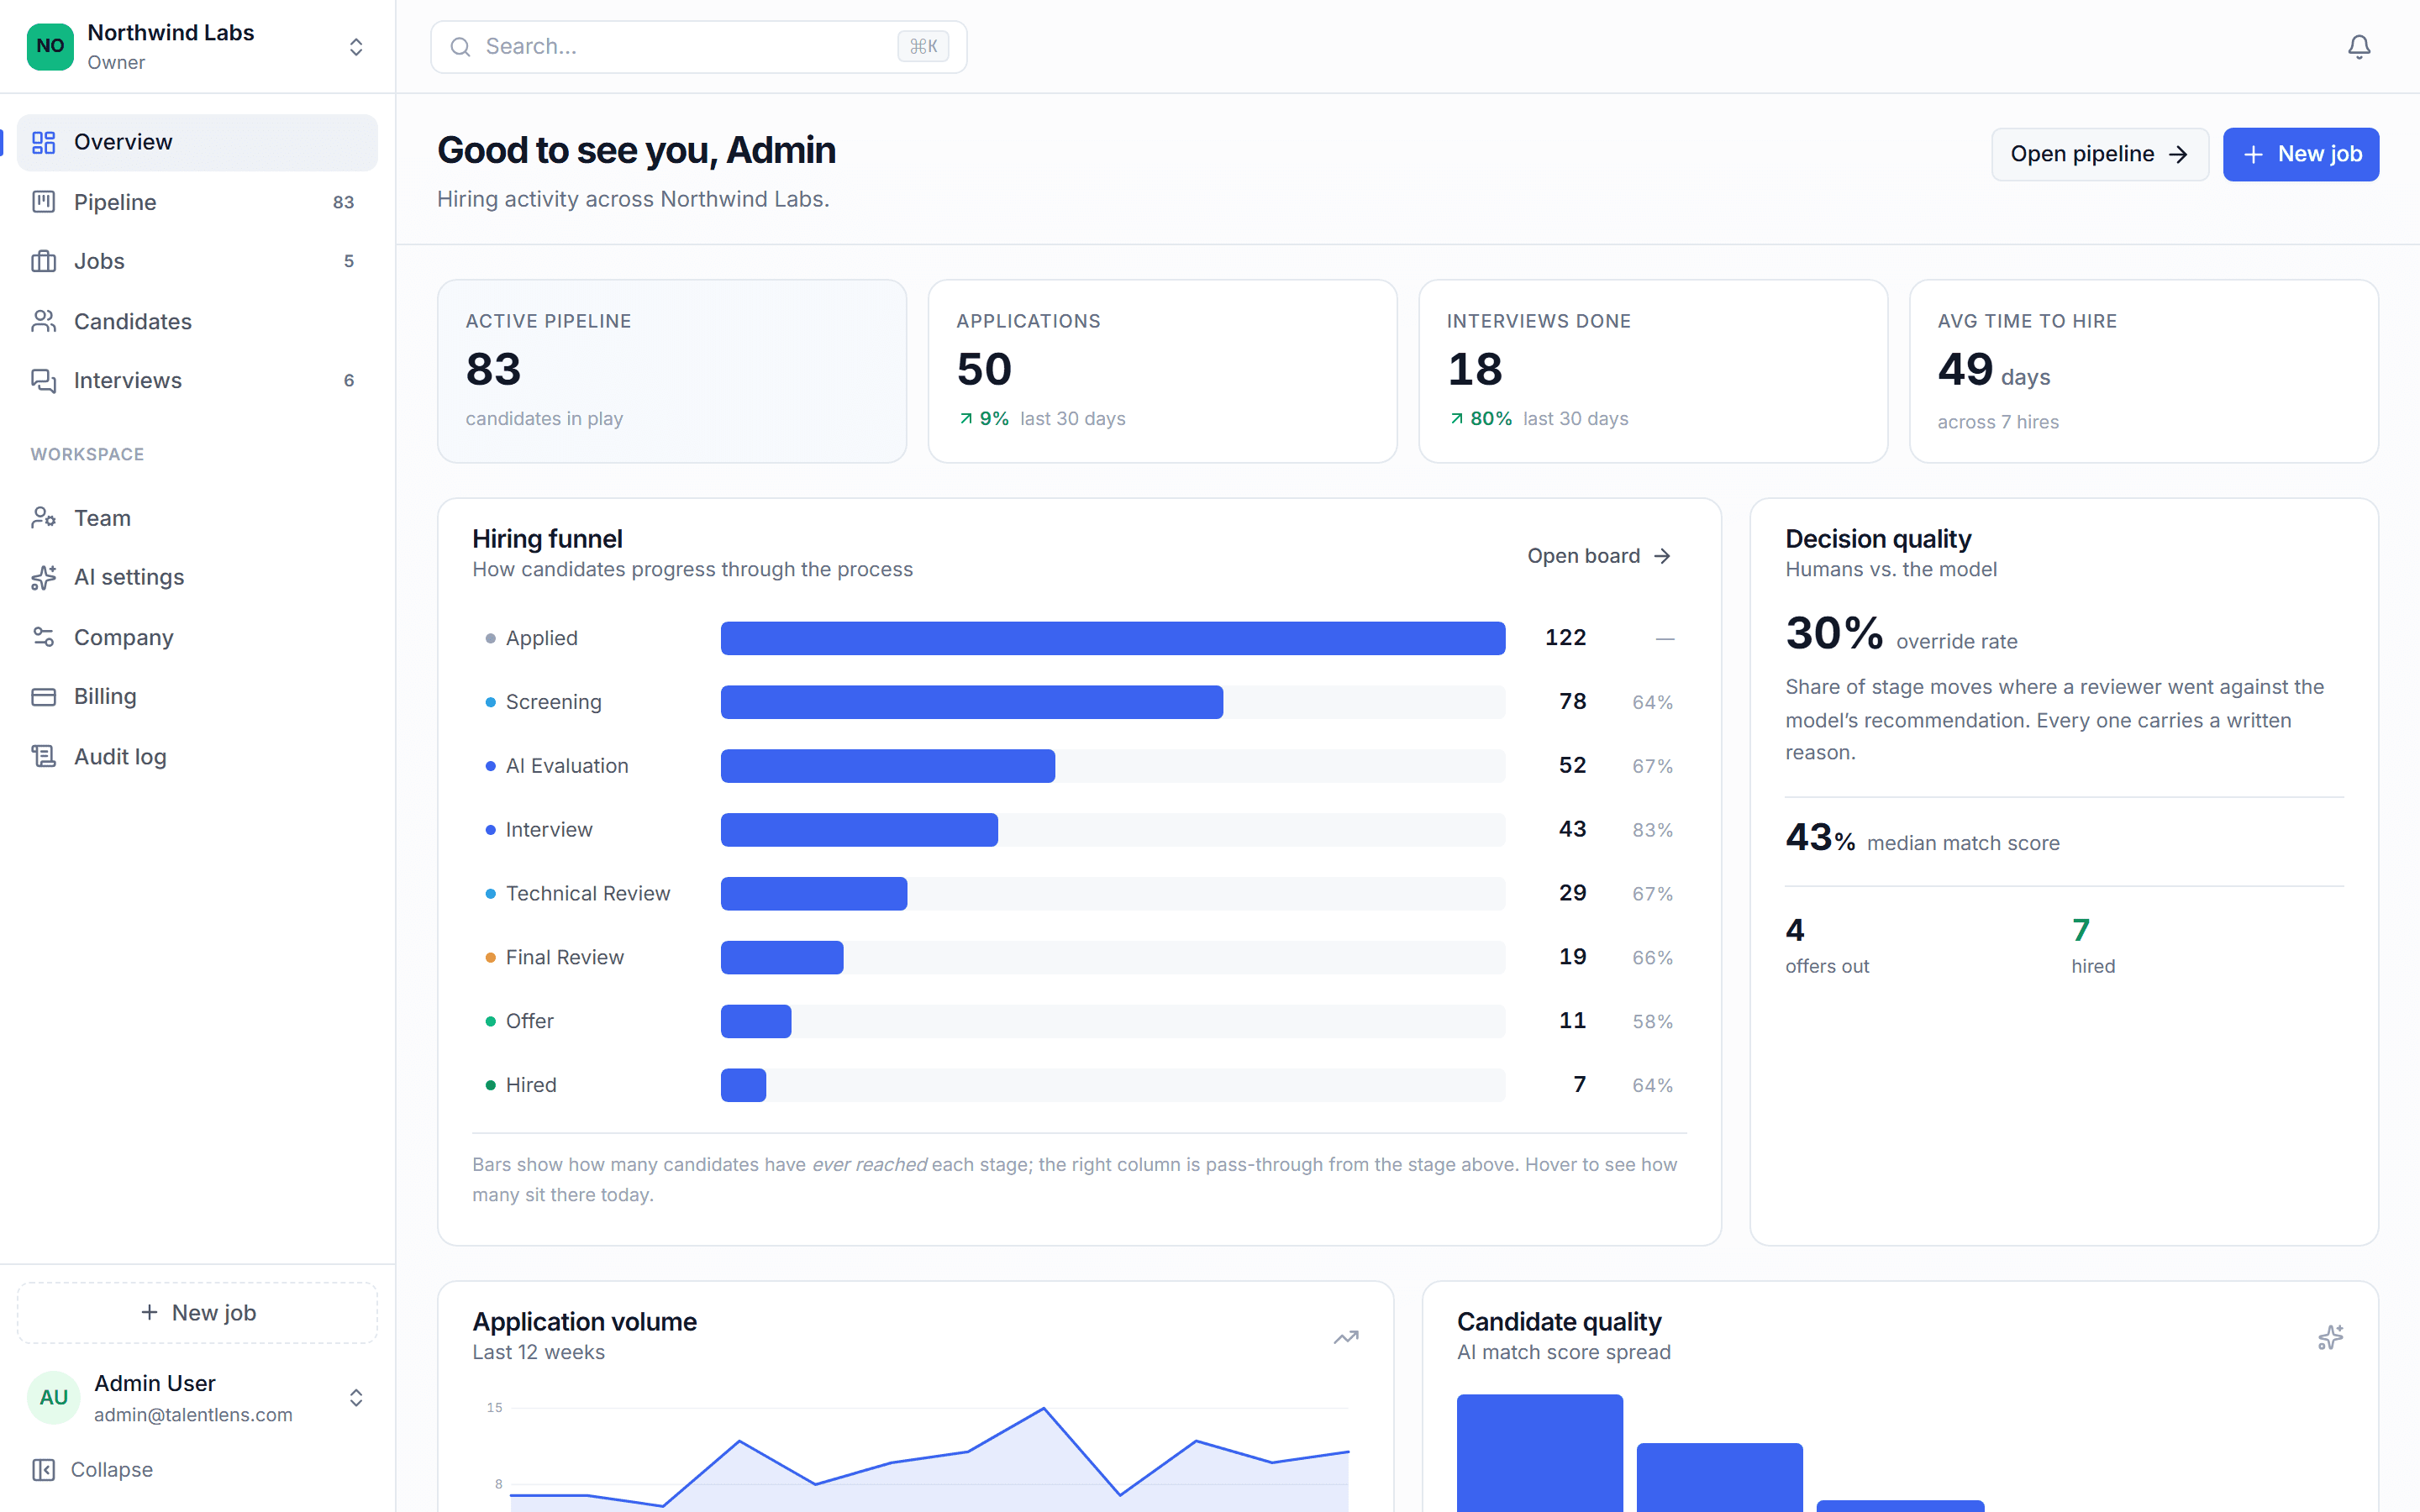Viewport: 2420px width, 1512px height.
Task: Click the Offer funnel bar
Action: 755,1021
